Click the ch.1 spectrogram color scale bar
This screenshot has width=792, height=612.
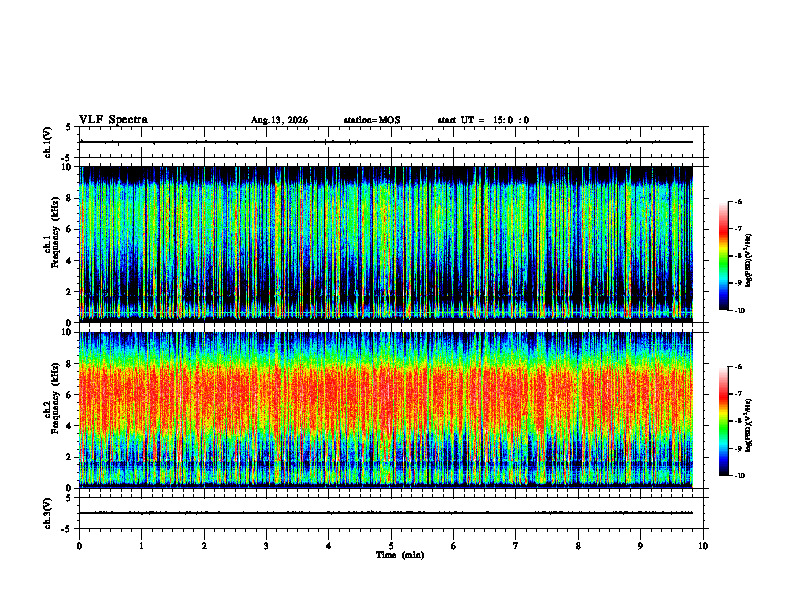click(724, 256)
